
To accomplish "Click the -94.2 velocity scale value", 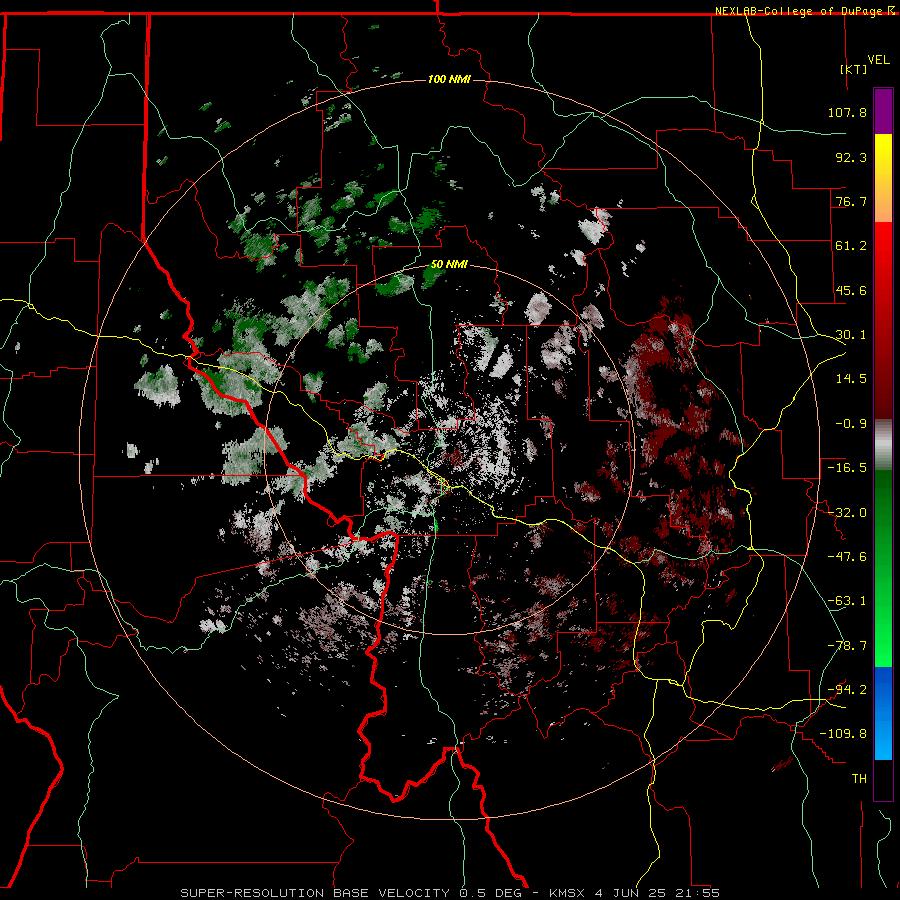I will coord(847,690).
